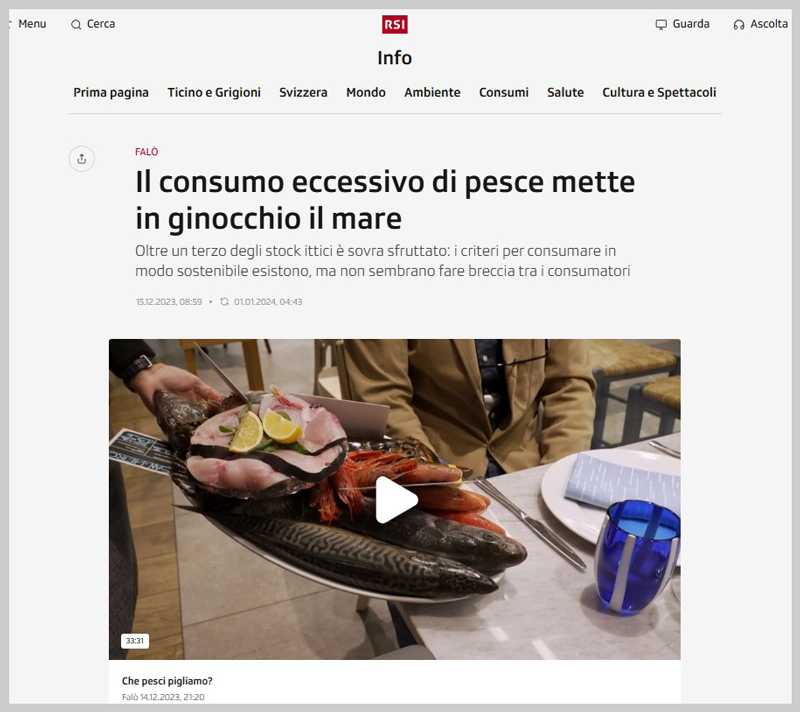Click the video title Che pesci pigliamo?

click(x=167, y=681)
